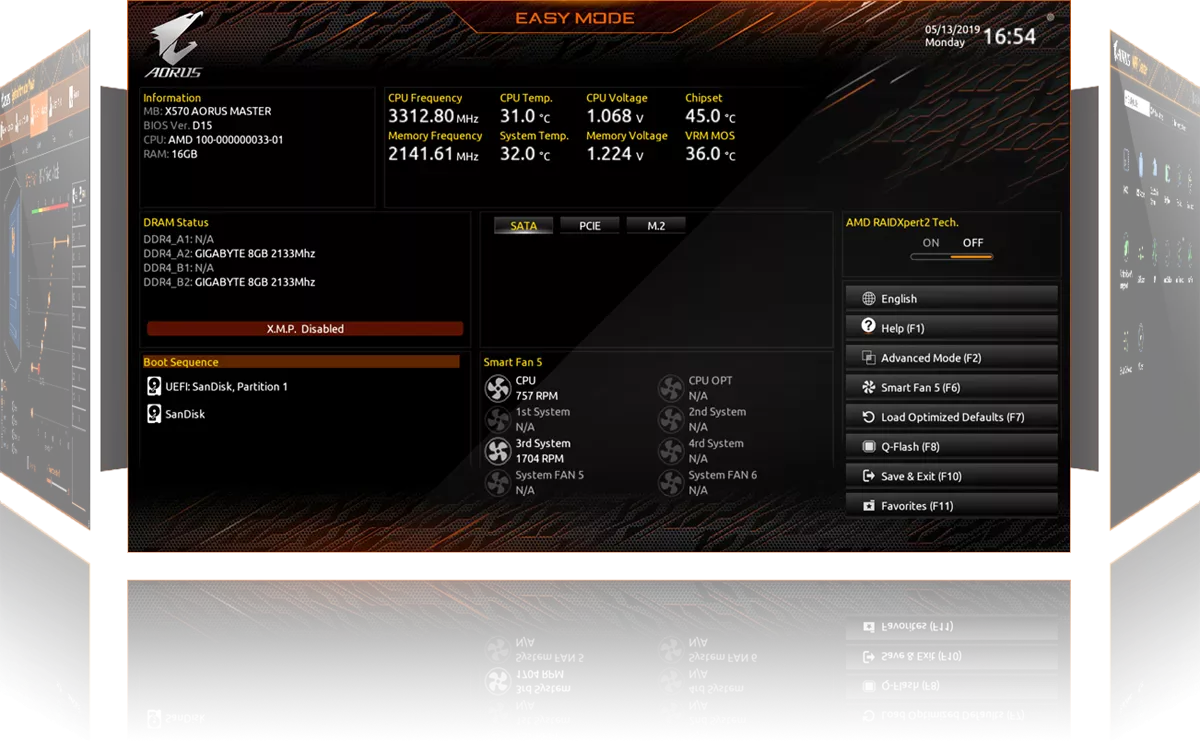Screen dimensions: 1200x741
Task: Click the DDR4_B2 GIGABYTE 8GB entry
Action: click(229, 282)
